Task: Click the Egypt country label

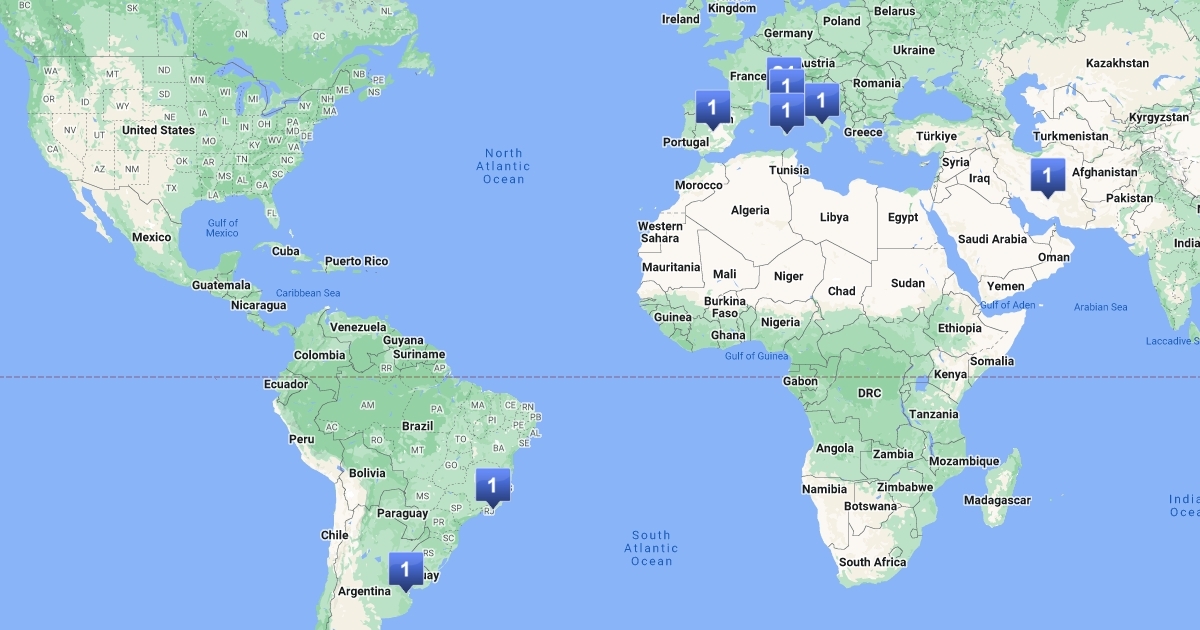Action: point(903,217)
